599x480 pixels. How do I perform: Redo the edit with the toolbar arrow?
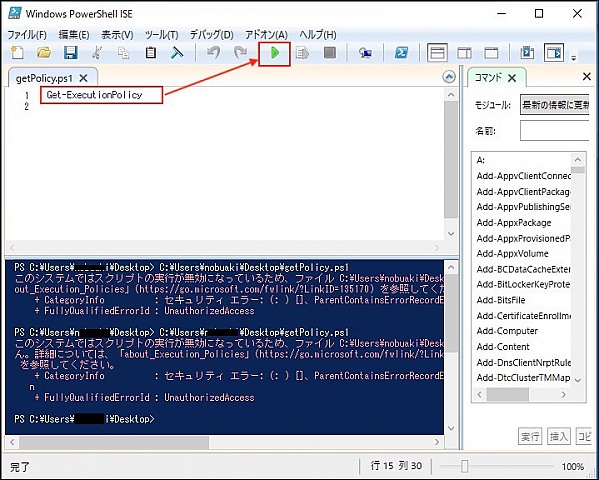point(240,52)
